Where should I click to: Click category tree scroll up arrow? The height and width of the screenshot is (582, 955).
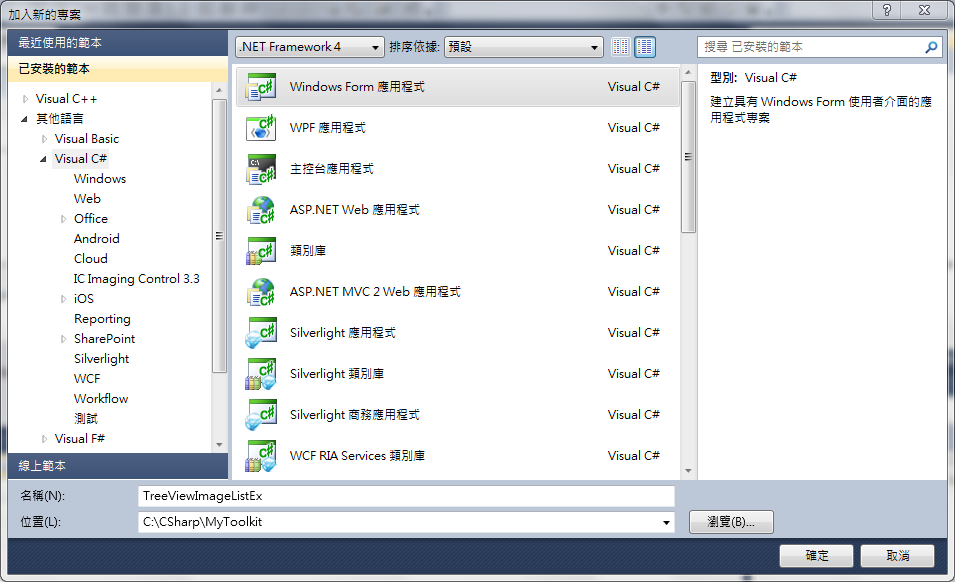click(x=219, y=90)
